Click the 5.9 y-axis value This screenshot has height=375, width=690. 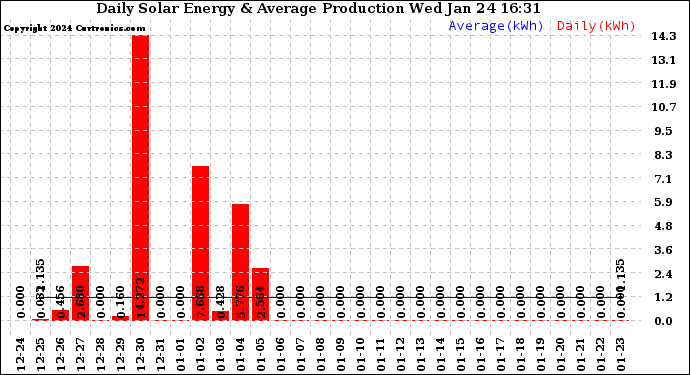coord(664,202)
